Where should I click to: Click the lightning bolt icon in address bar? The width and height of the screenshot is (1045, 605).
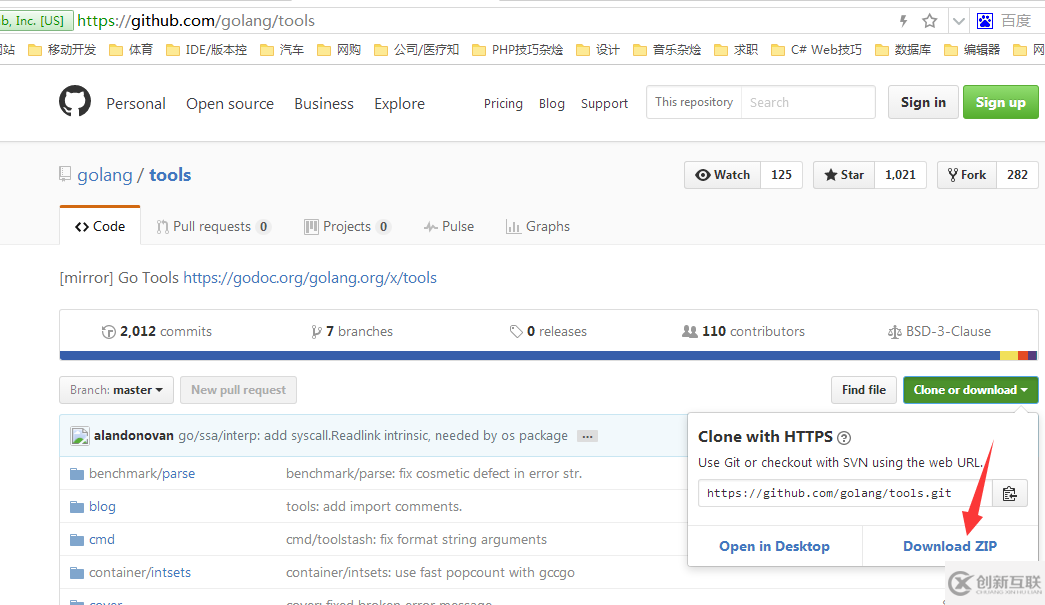[x=904, y=21]
